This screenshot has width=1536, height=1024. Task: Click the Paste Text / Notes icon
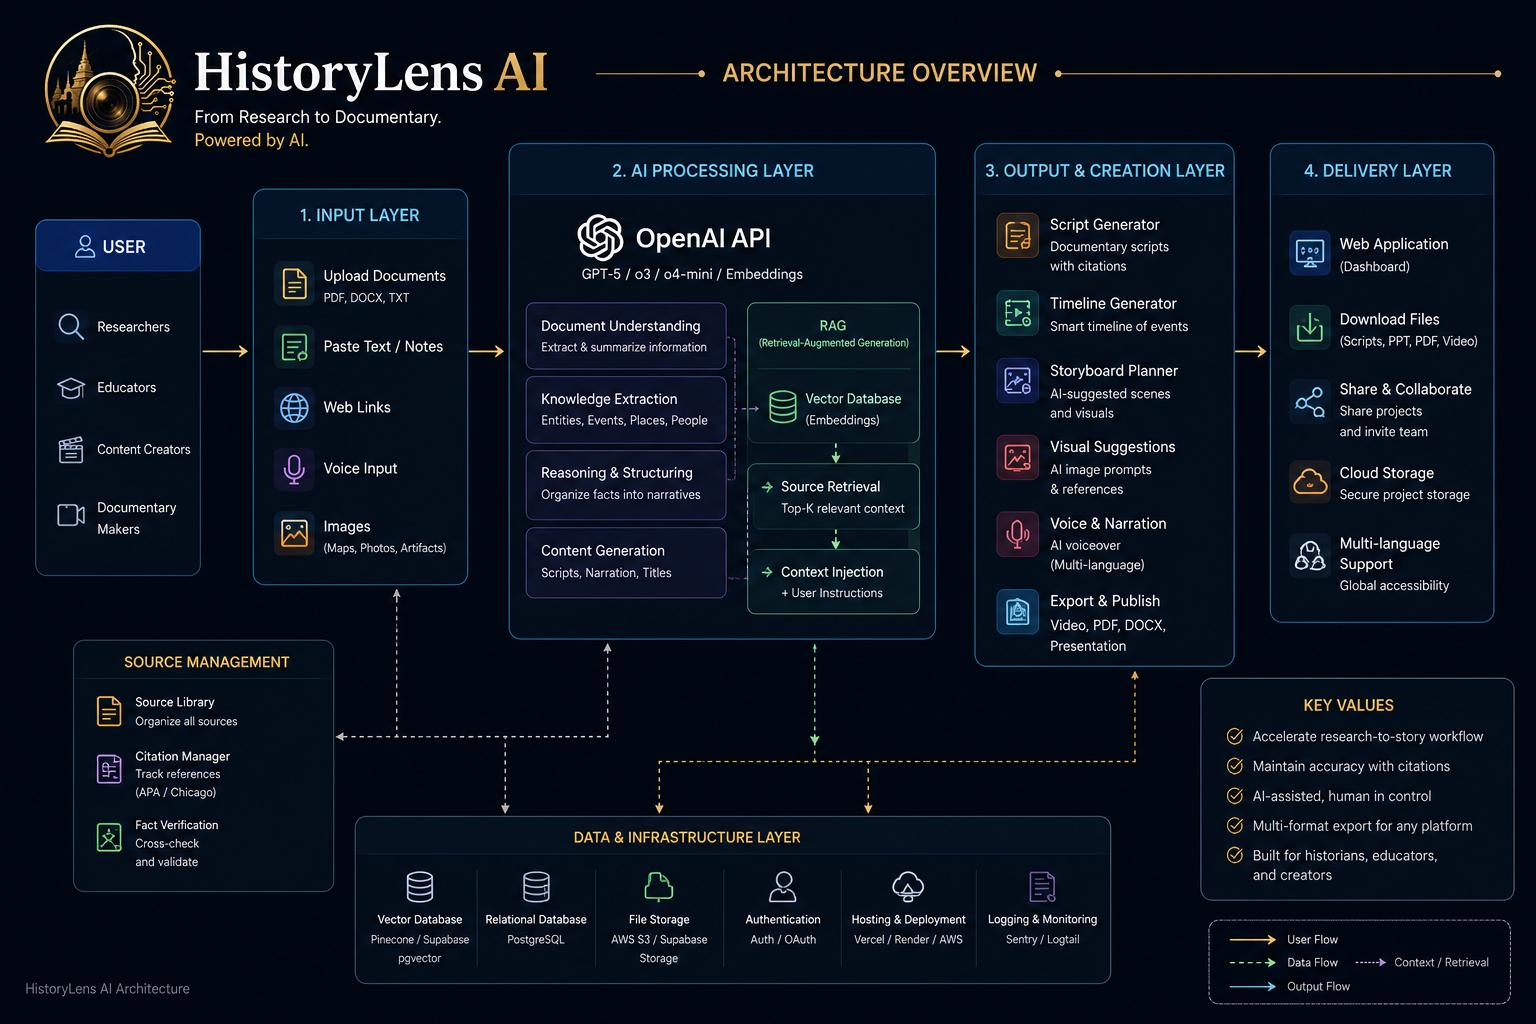point(295,347)
